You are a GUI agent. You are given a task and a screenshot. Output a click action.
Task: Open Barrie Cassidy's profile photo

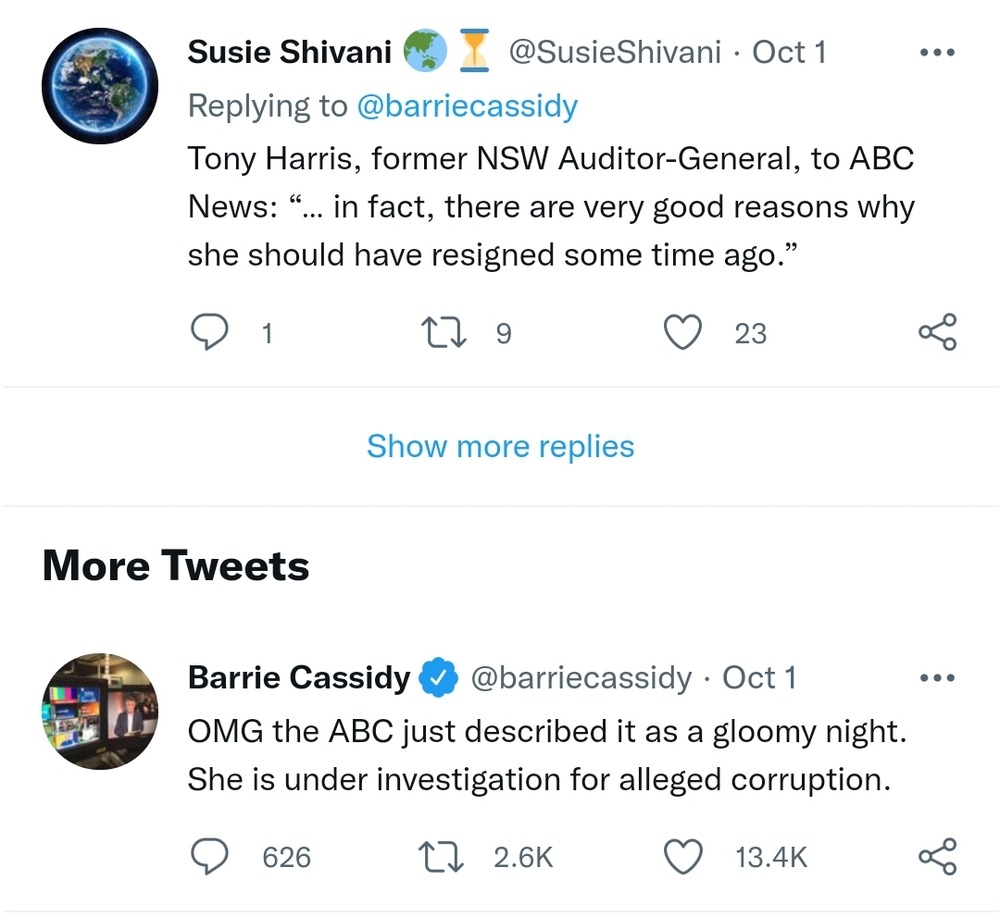[x=100, y=711]
